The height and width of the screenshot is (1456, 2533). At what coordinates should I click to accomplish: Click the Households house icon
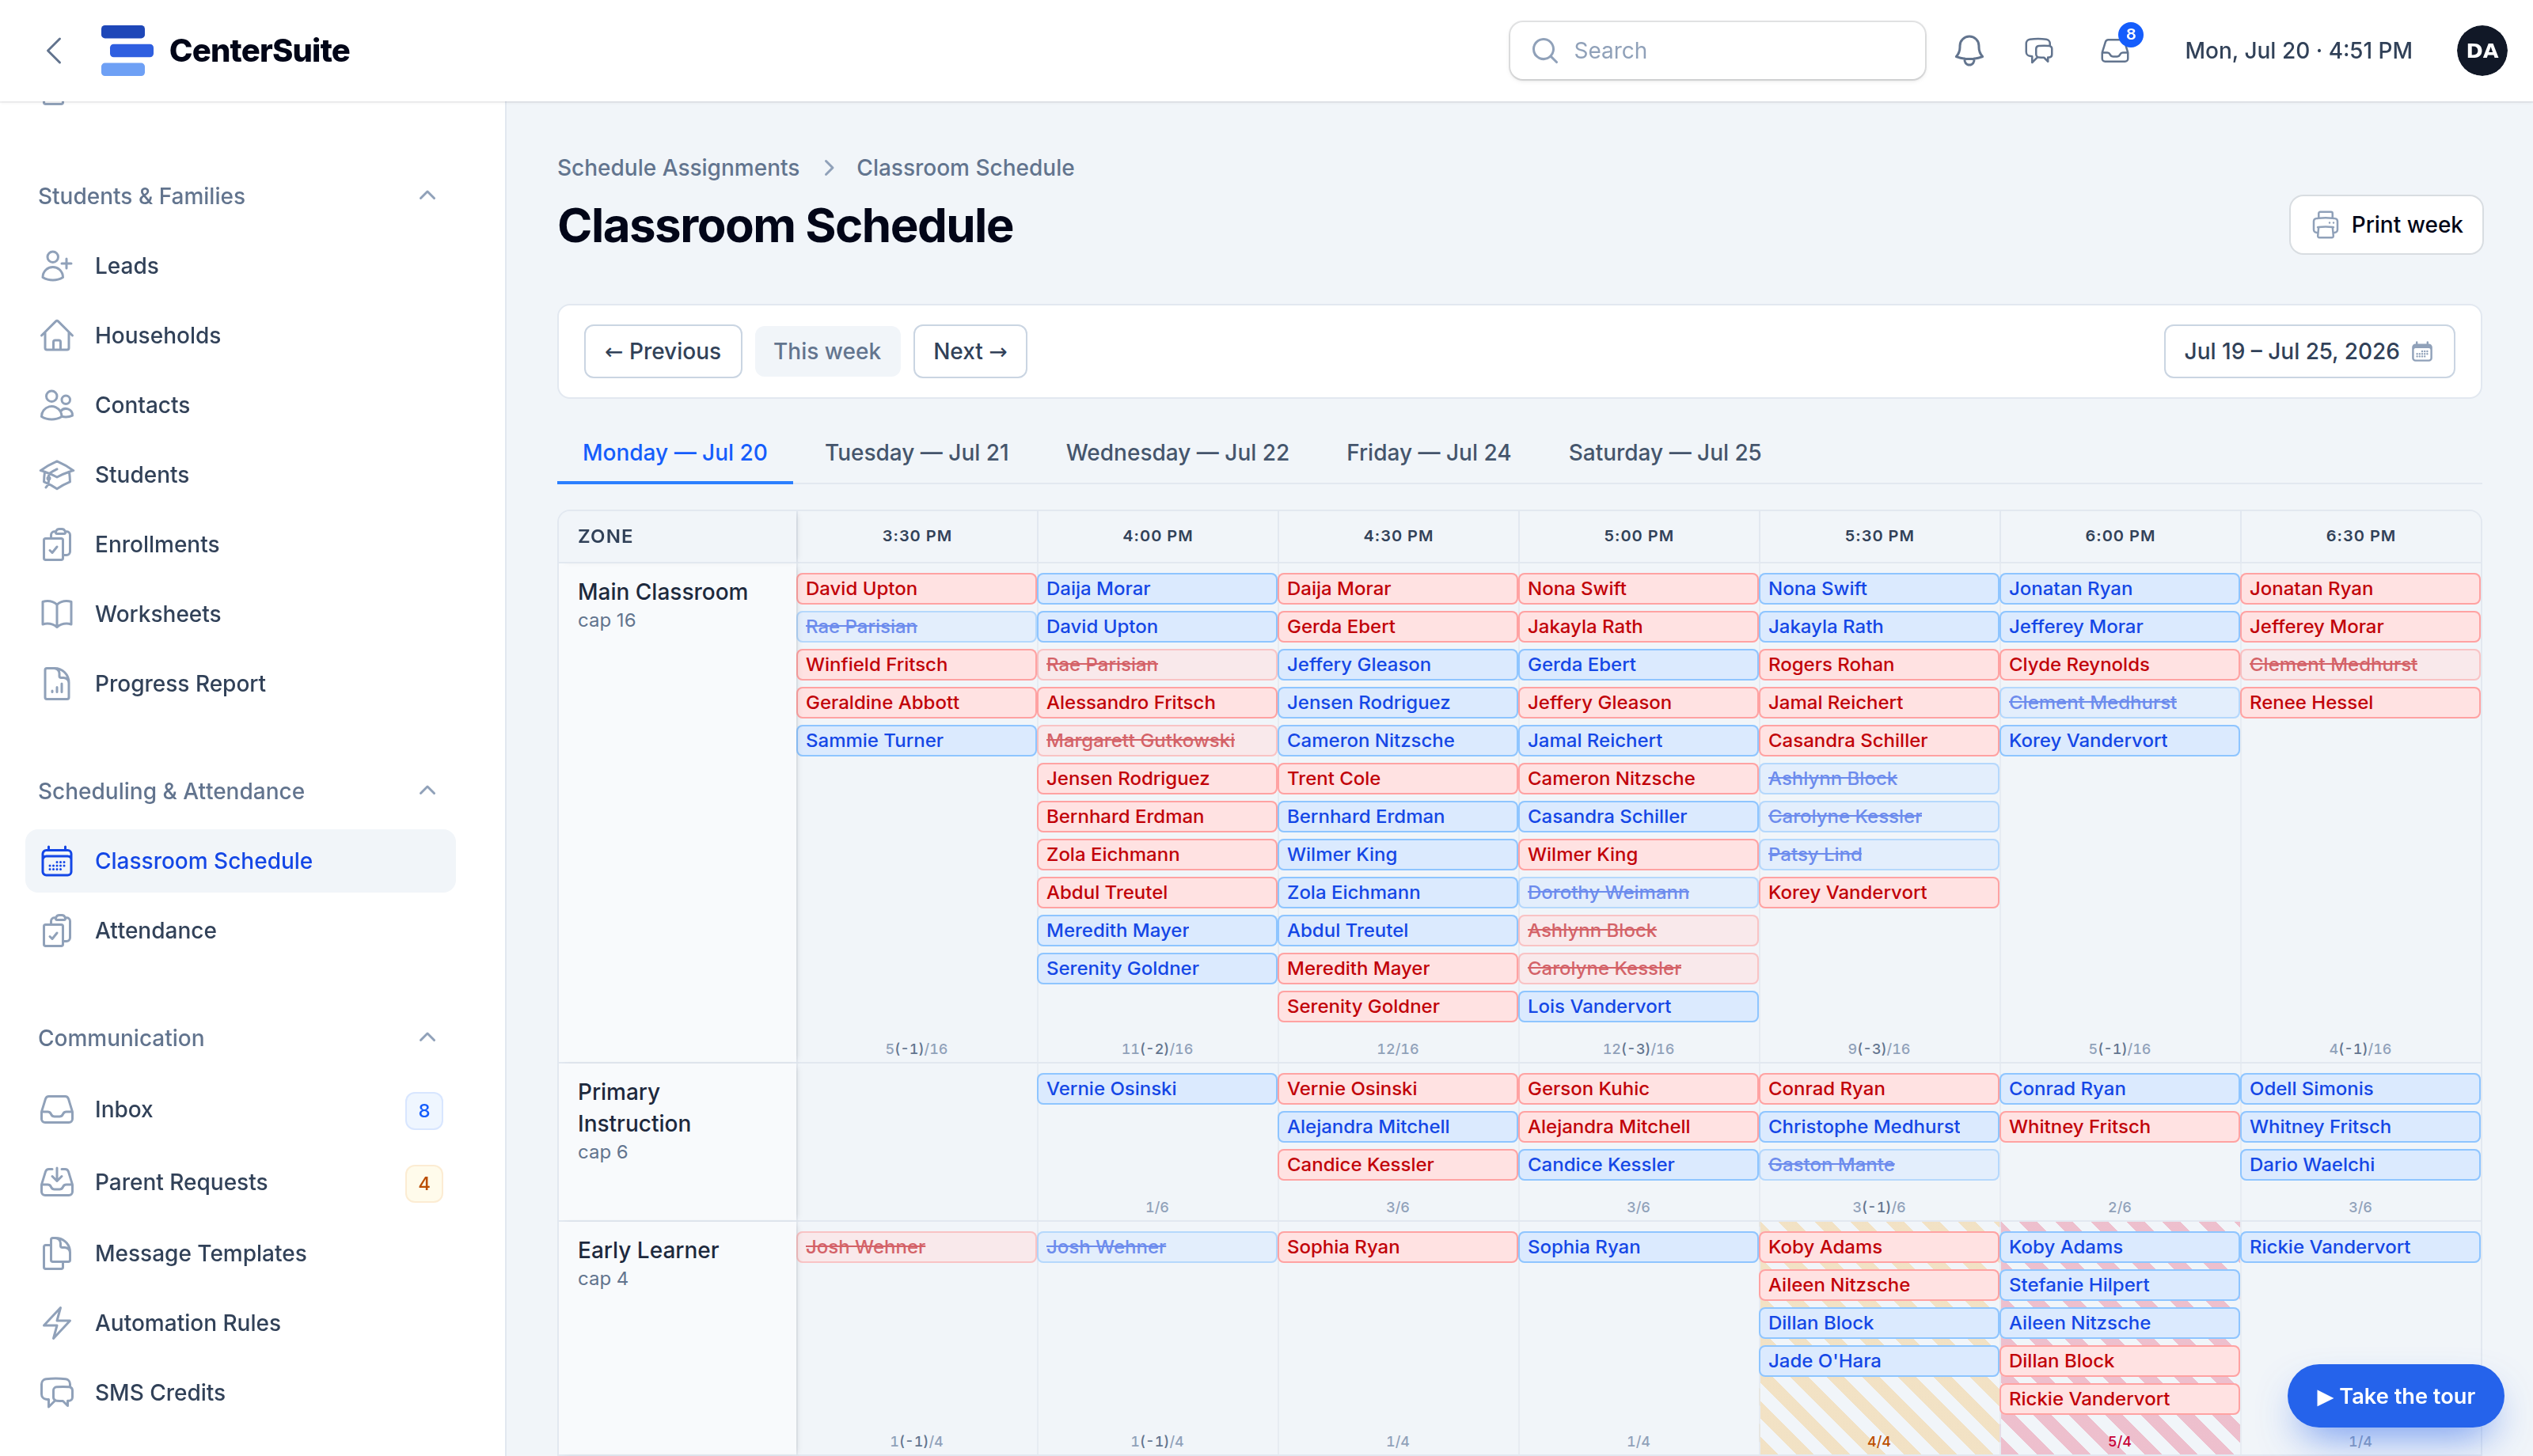coord(57,335)
